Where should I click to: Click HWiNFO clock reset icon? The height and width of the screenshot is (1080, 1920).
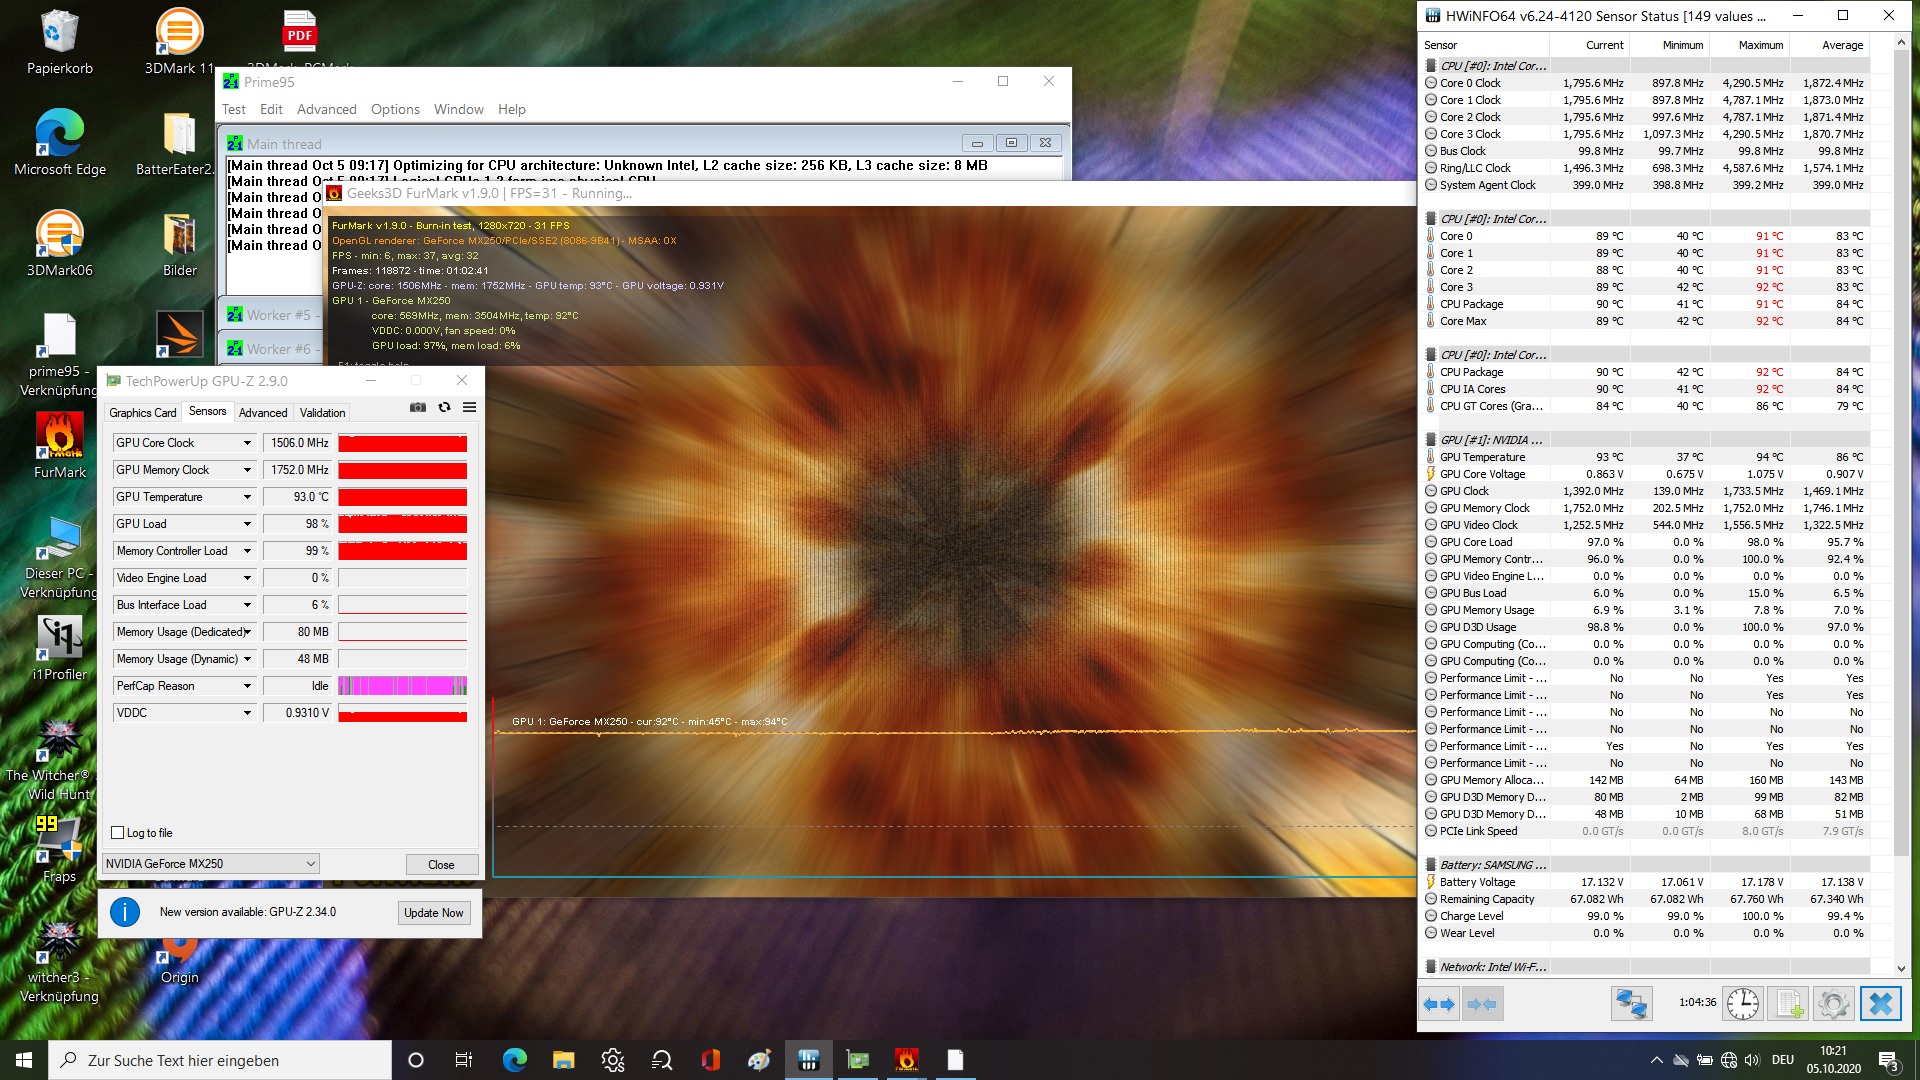[x=1742, y=1003]
